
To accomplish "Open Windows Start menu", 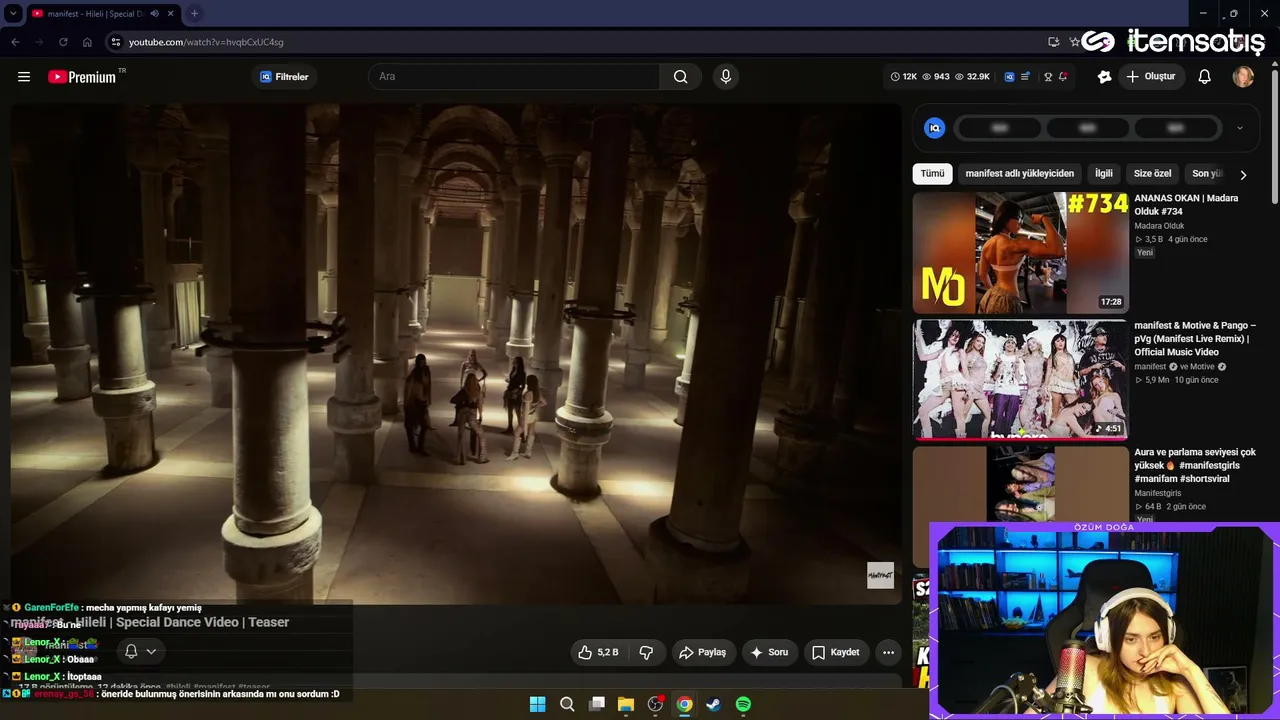I will point(537,704).
